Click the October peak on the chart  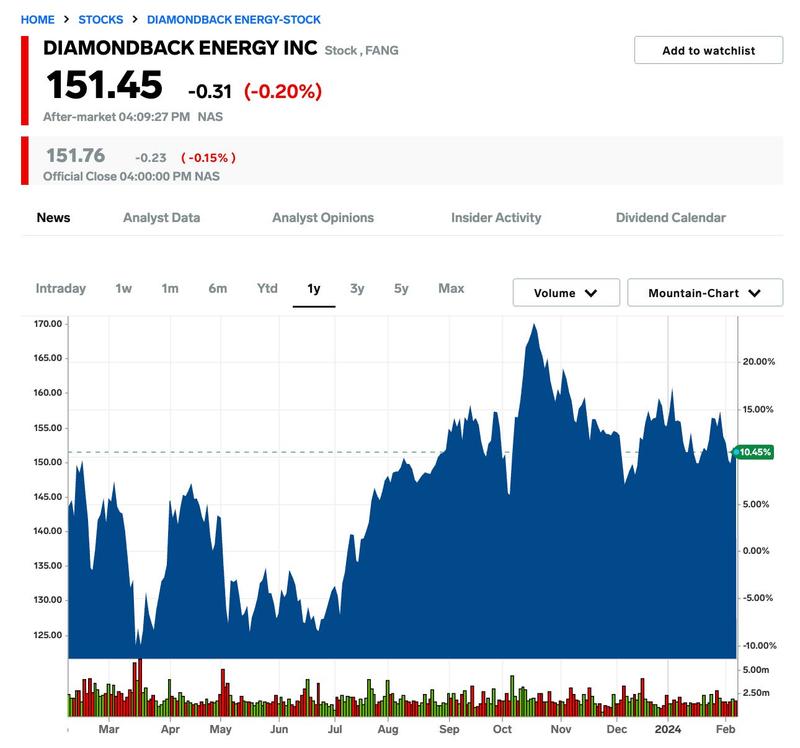534,325
